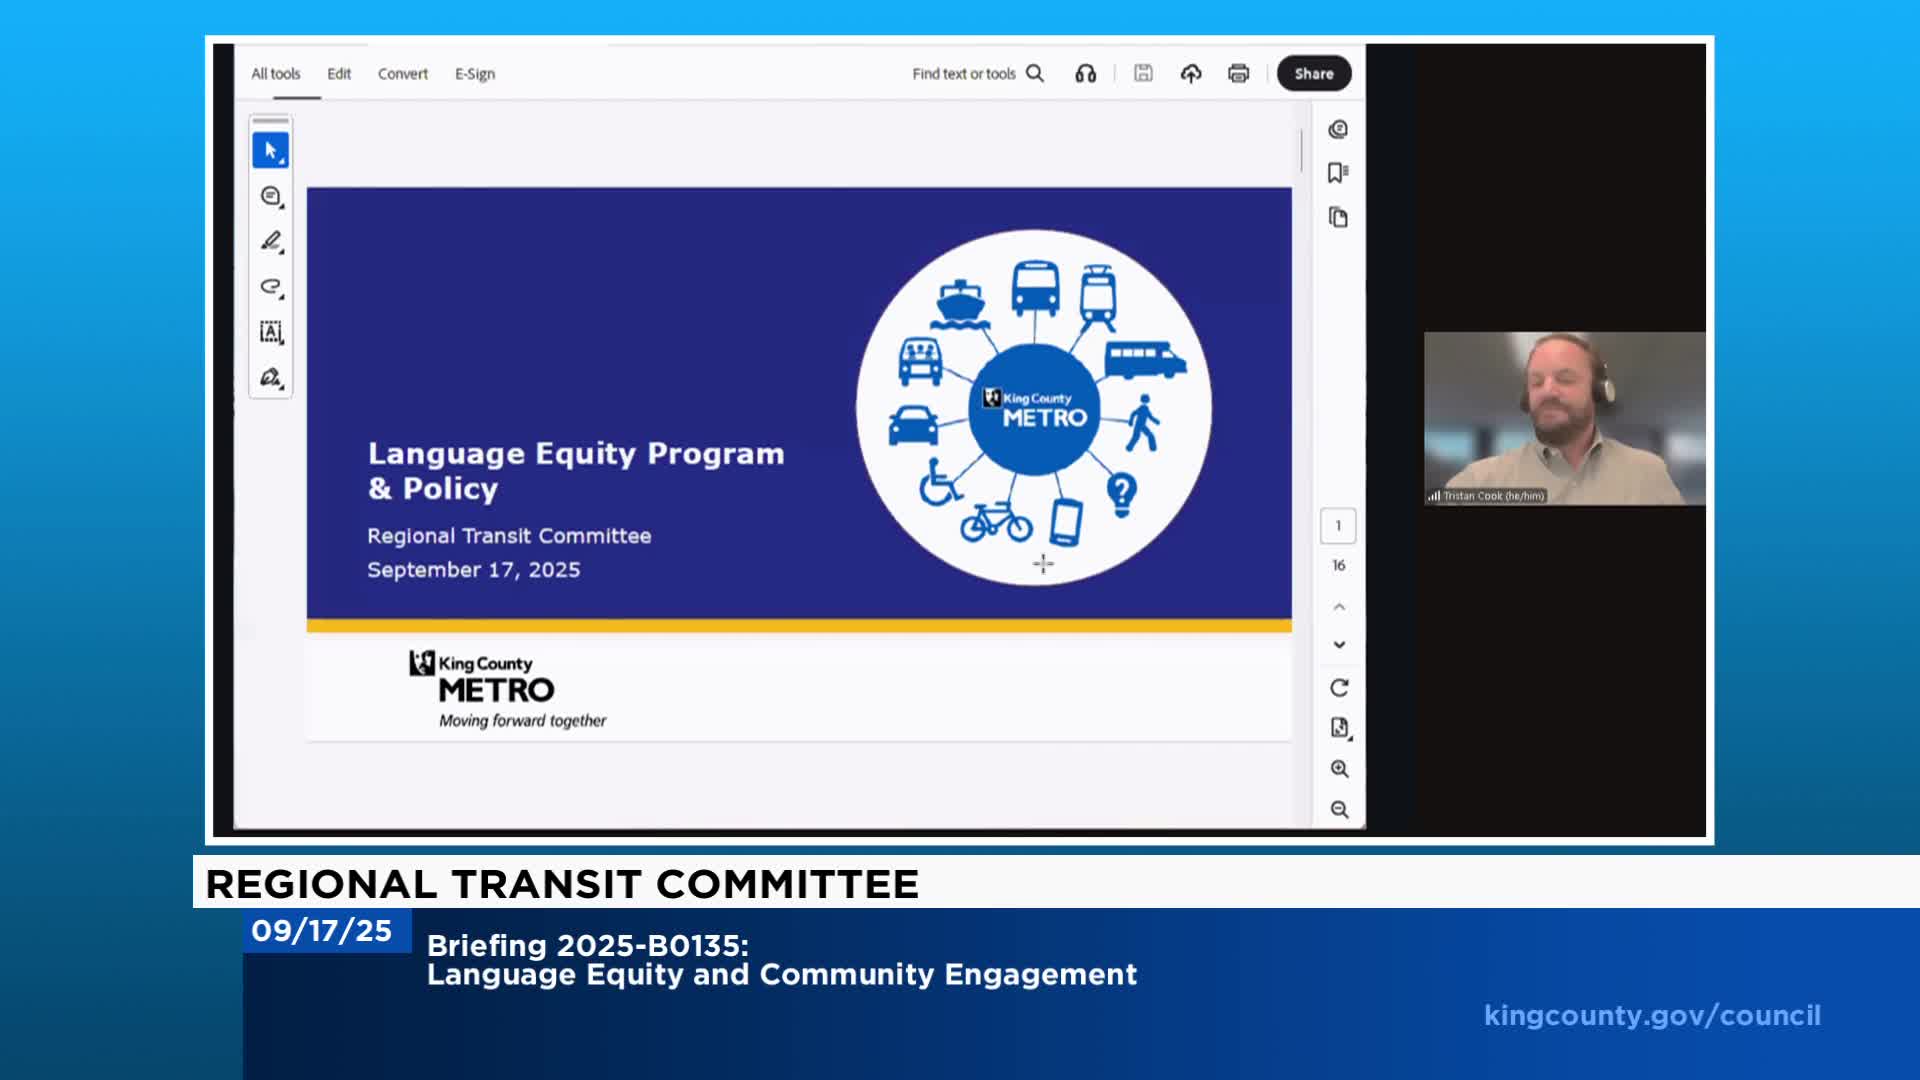The width and height of the screenshot is (1920, 1080).
Task: Print the Language Equity PDF
Action: pos(1237,73)
